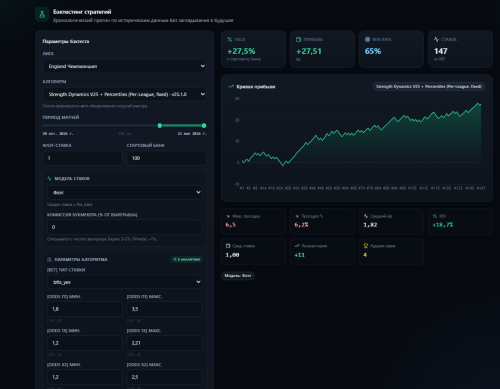Image resolution: width=500 pixels, height=389 pixels.
Task: Click the profit curve peak near bet #147
Action: click(478, 104)
